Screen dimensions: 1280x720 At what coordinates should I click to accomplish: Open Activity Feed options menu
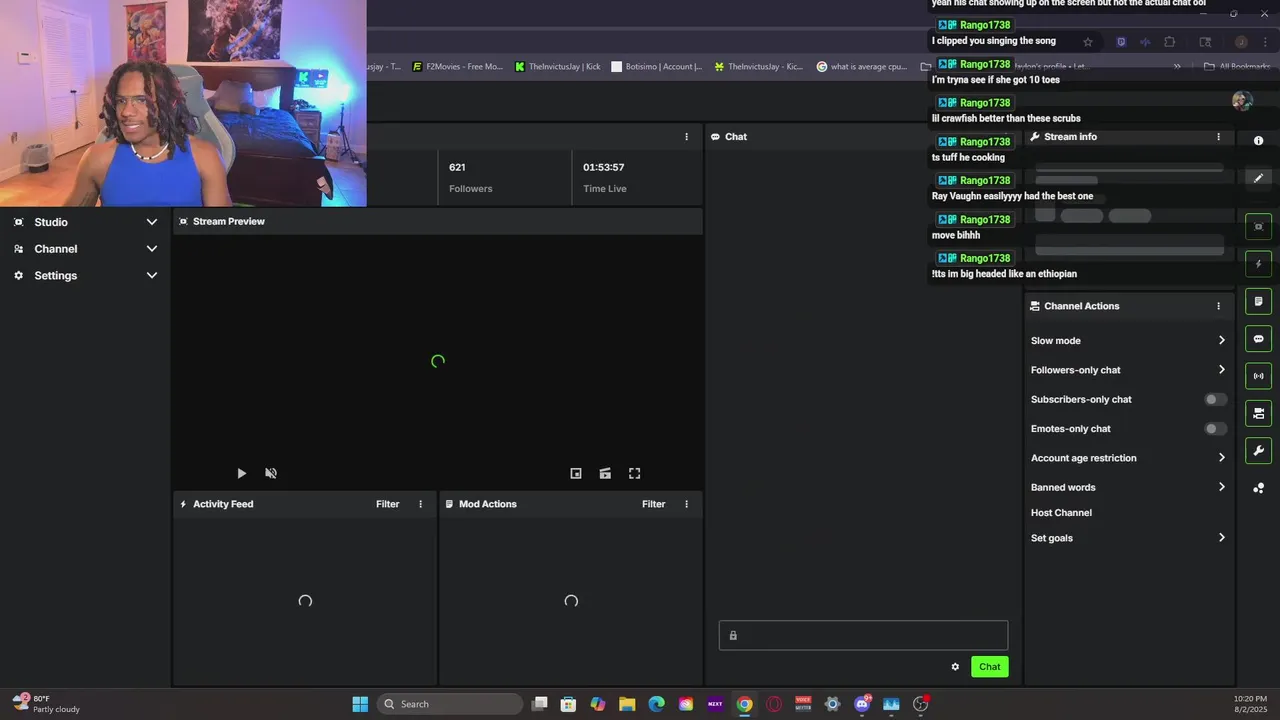420,504
